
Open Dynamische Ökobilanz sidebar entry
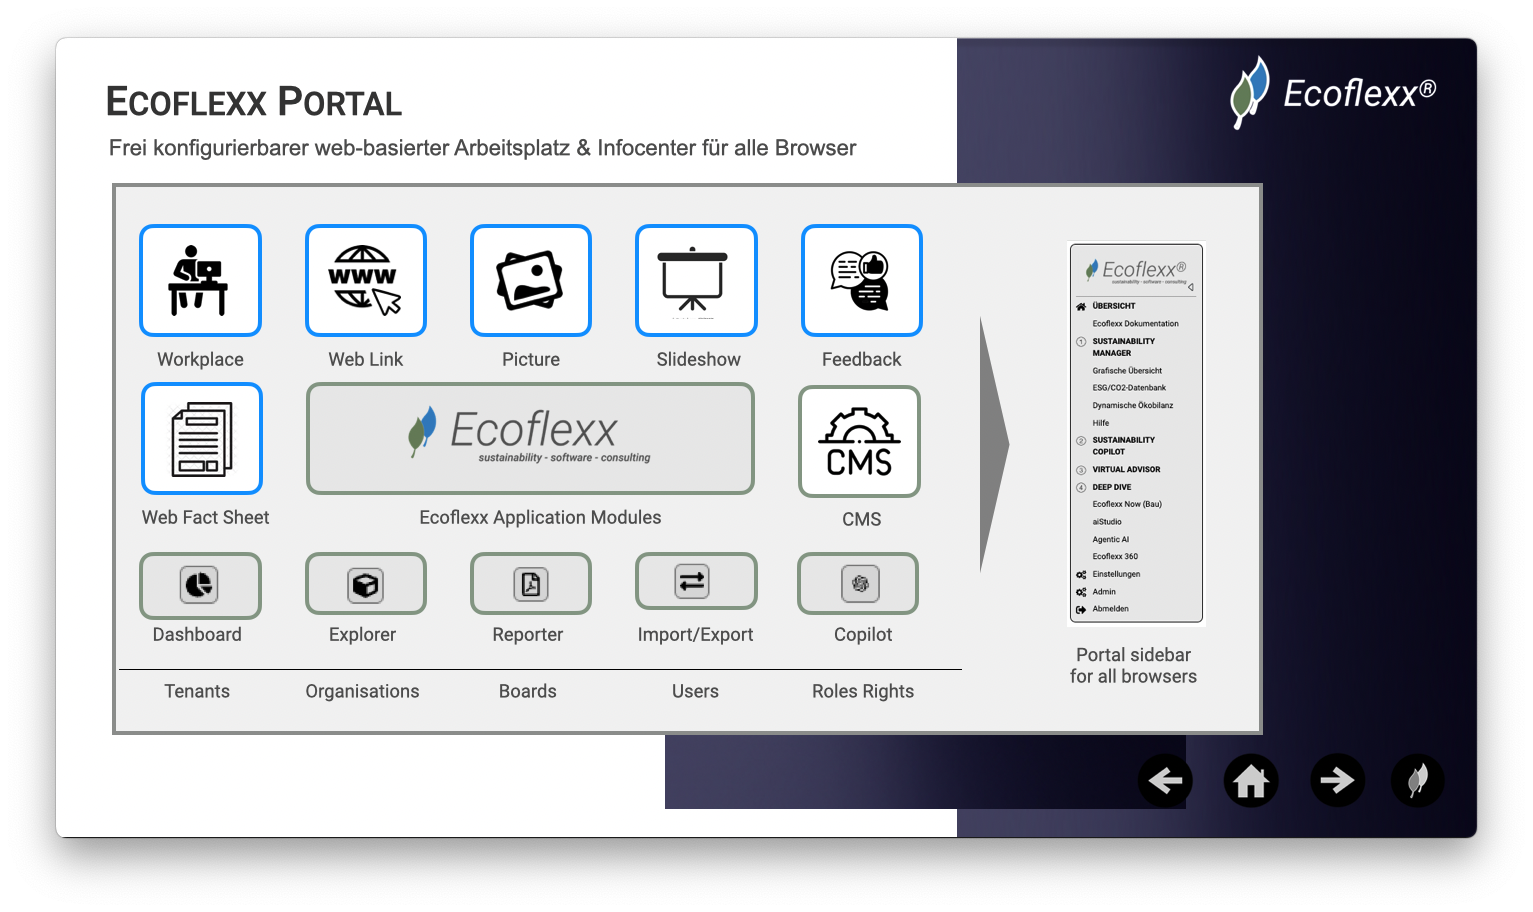1133,406
